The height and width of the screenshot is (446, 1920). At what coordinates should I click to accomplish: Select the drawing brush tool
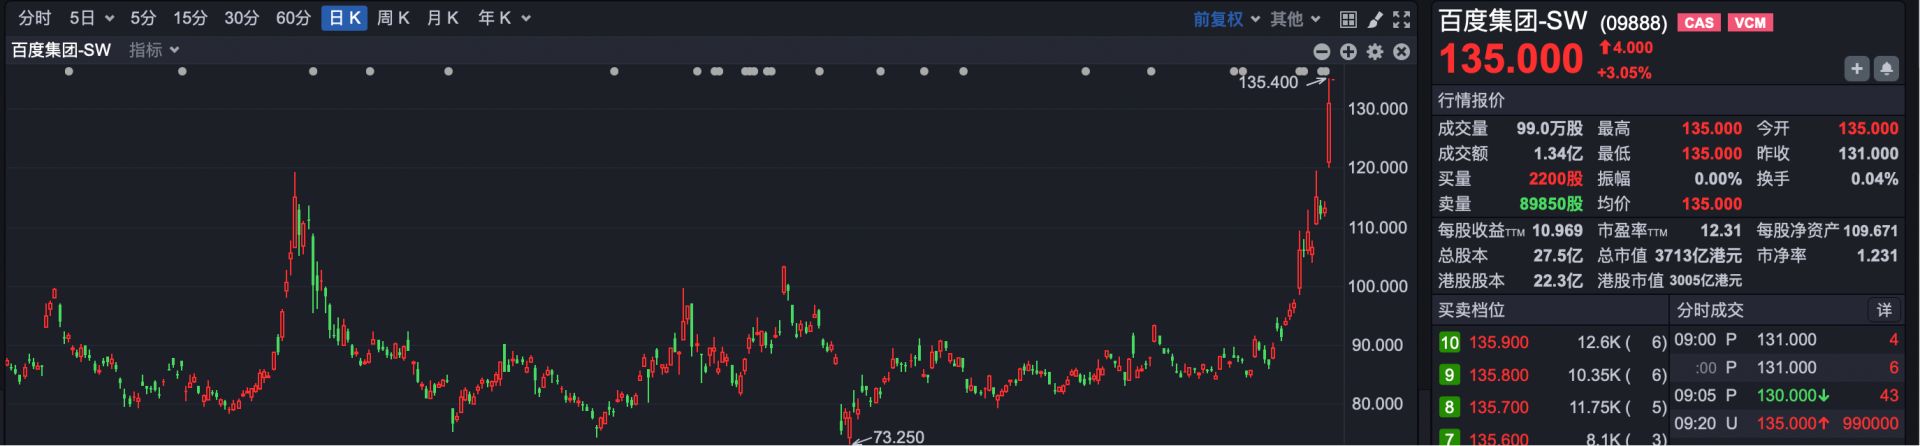(1375, 19)
